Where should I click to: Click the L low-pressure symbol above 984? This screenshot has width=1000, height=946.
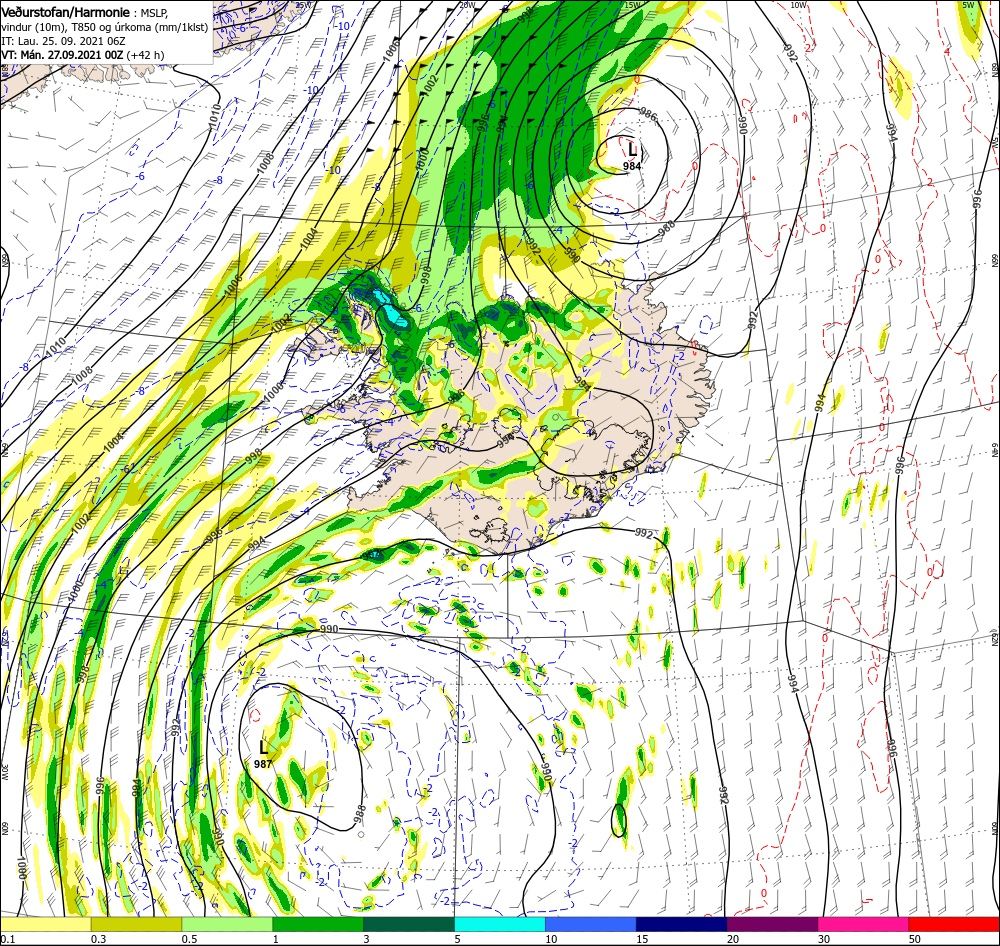(x=632, y=149)
